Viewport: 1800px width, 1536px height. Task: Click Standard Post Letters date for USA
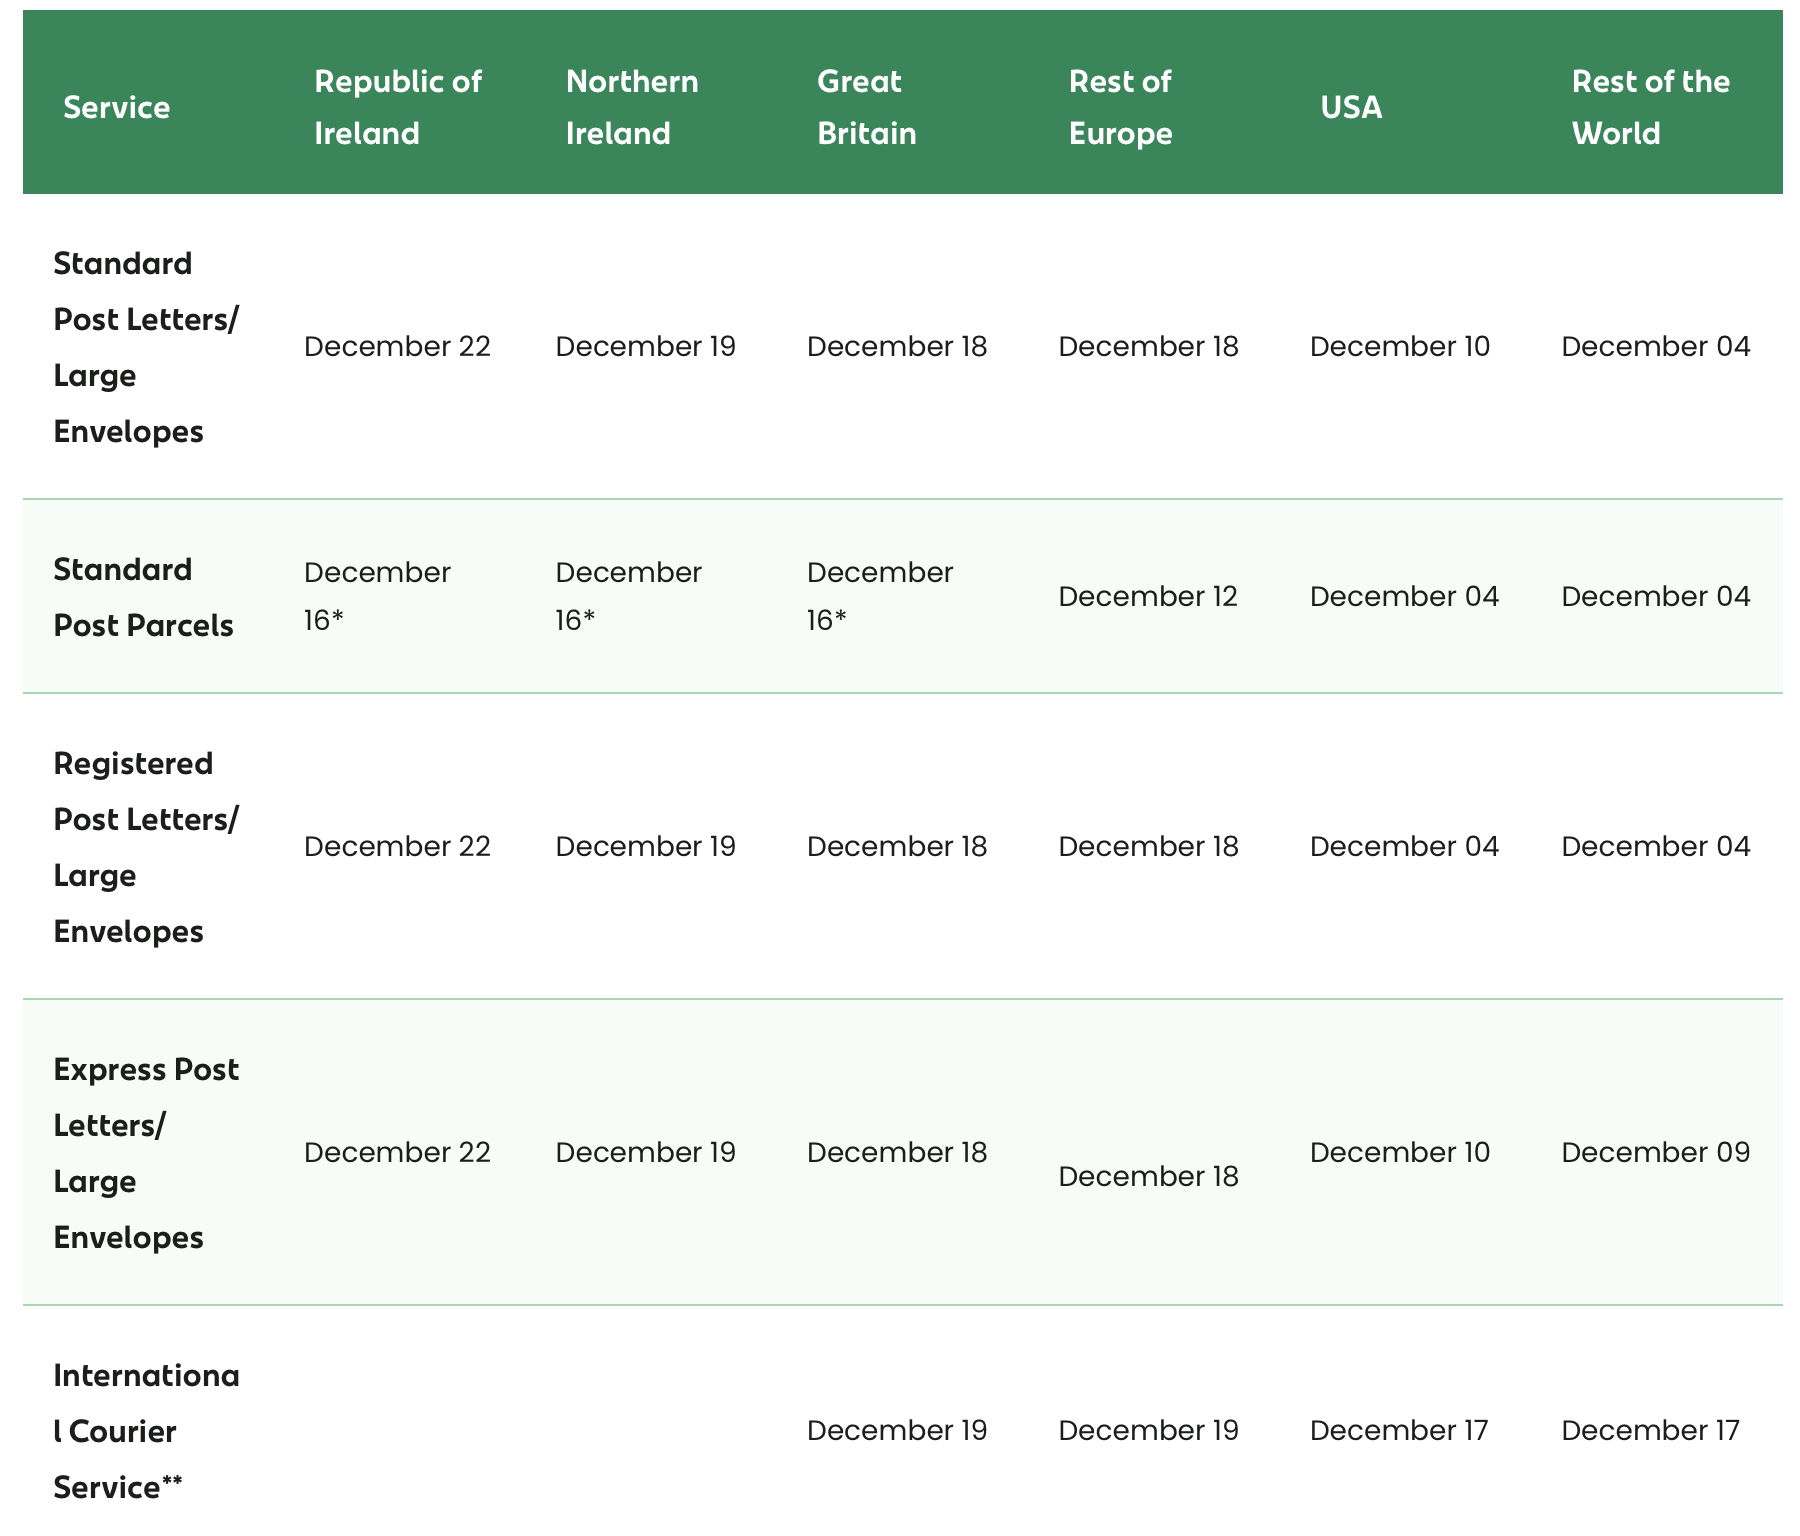point(1399,347)
